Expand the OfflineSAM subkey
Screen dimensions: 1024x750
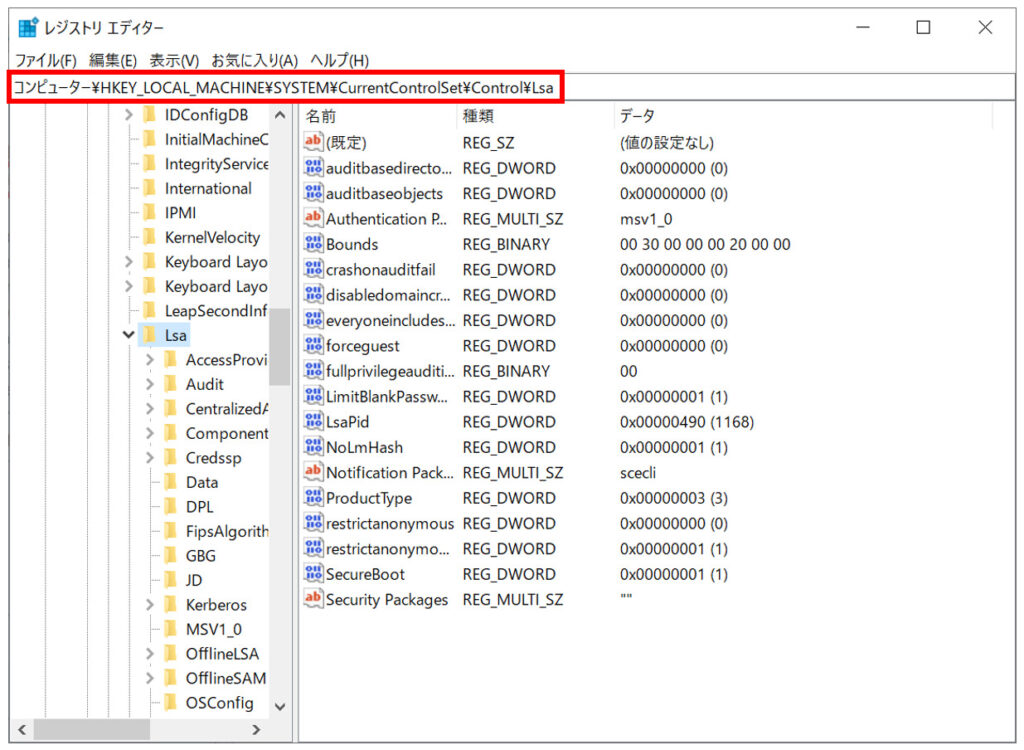click(x=150, y=678)
